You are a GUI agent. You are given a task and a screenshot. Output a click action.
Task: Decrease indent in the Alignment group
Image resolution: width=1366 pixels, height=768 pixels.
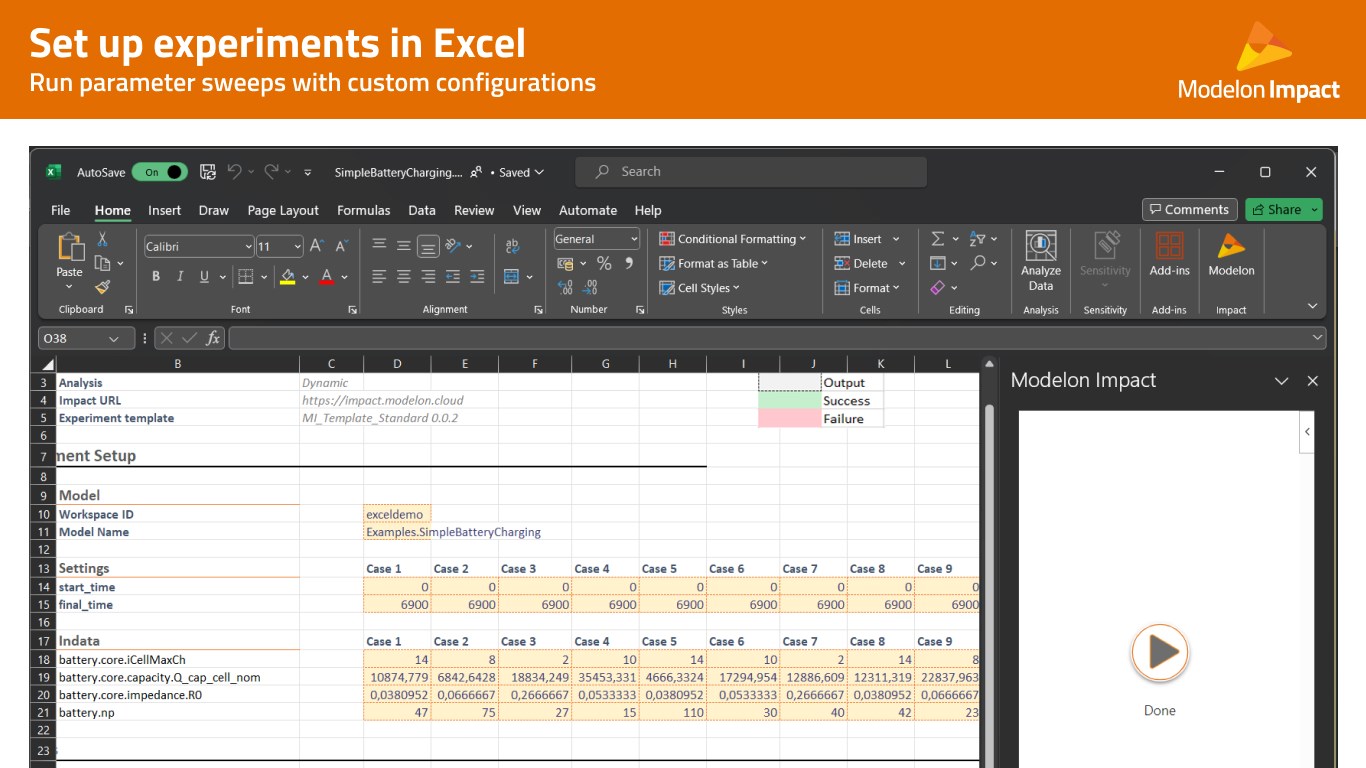(x=452, y=276)
